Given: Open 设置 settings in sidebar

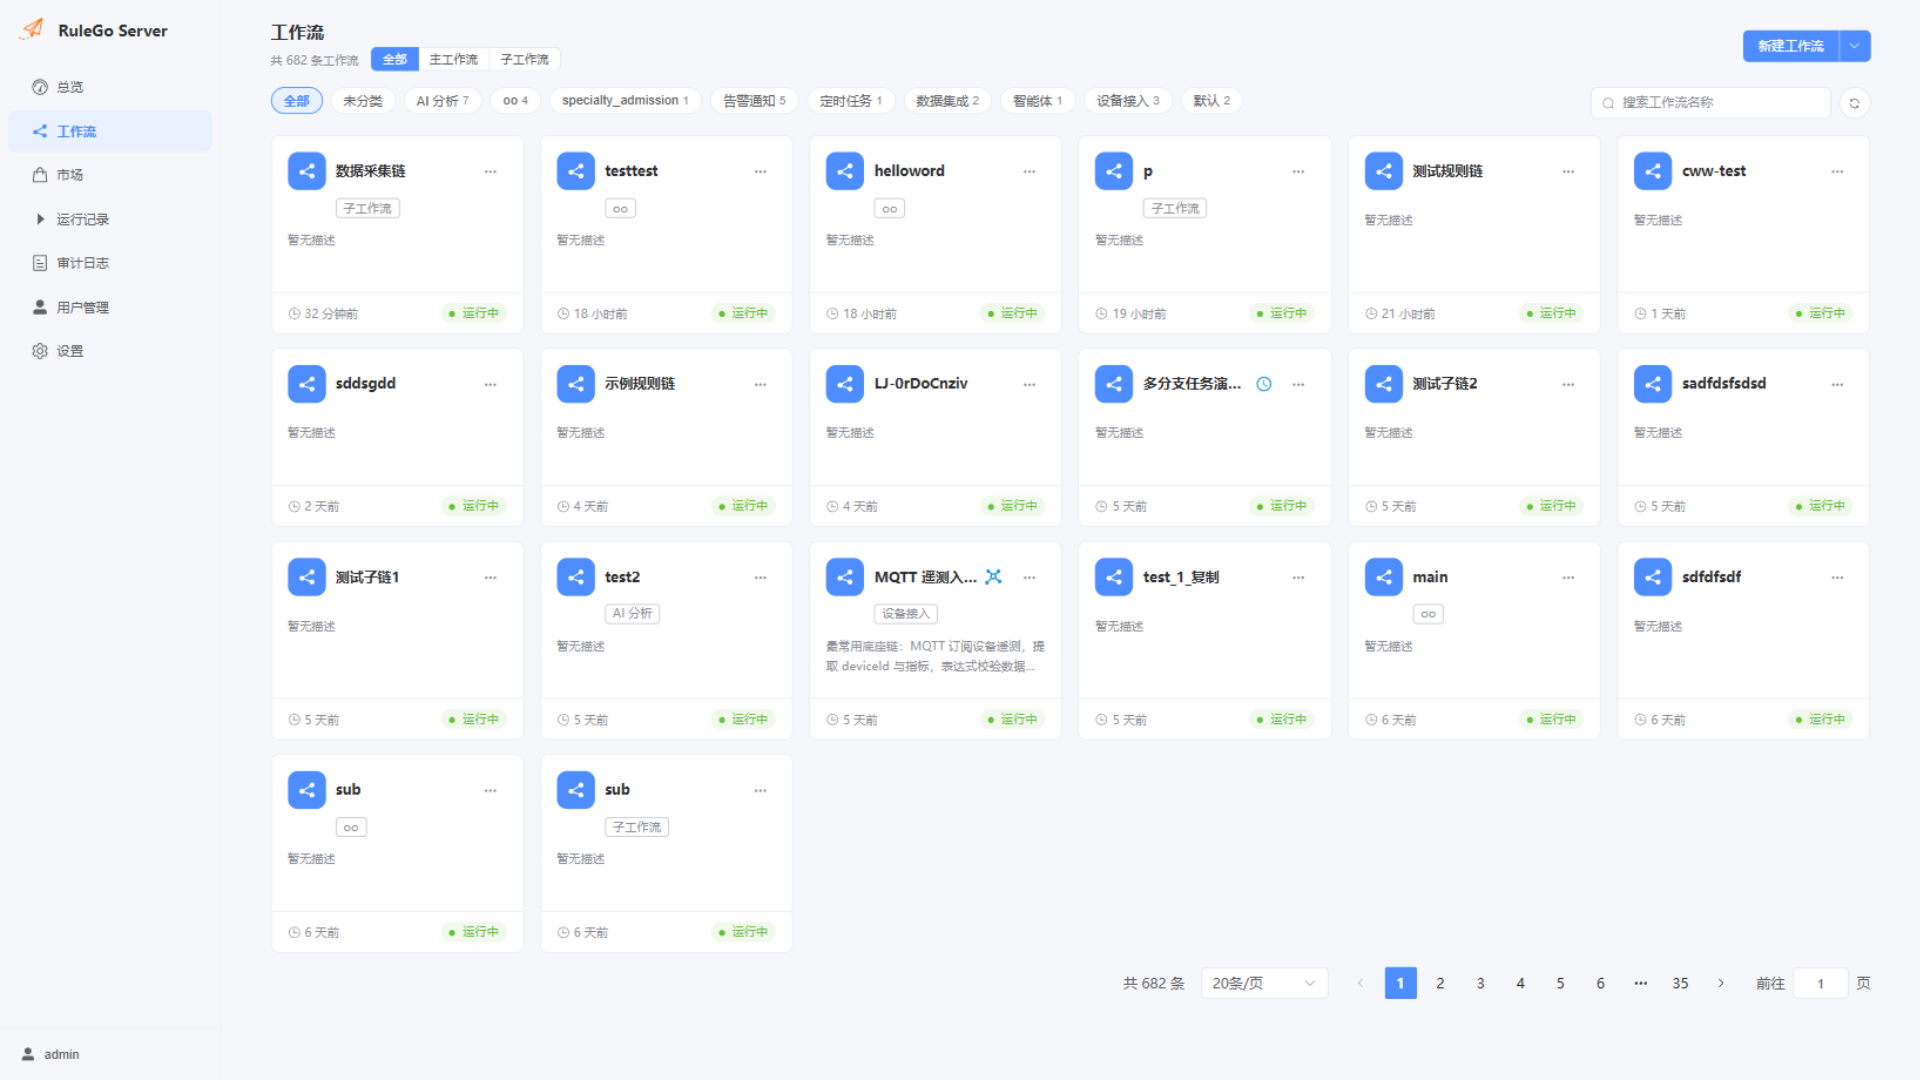Looking at the screenshot, I should [x=110, y=351].
